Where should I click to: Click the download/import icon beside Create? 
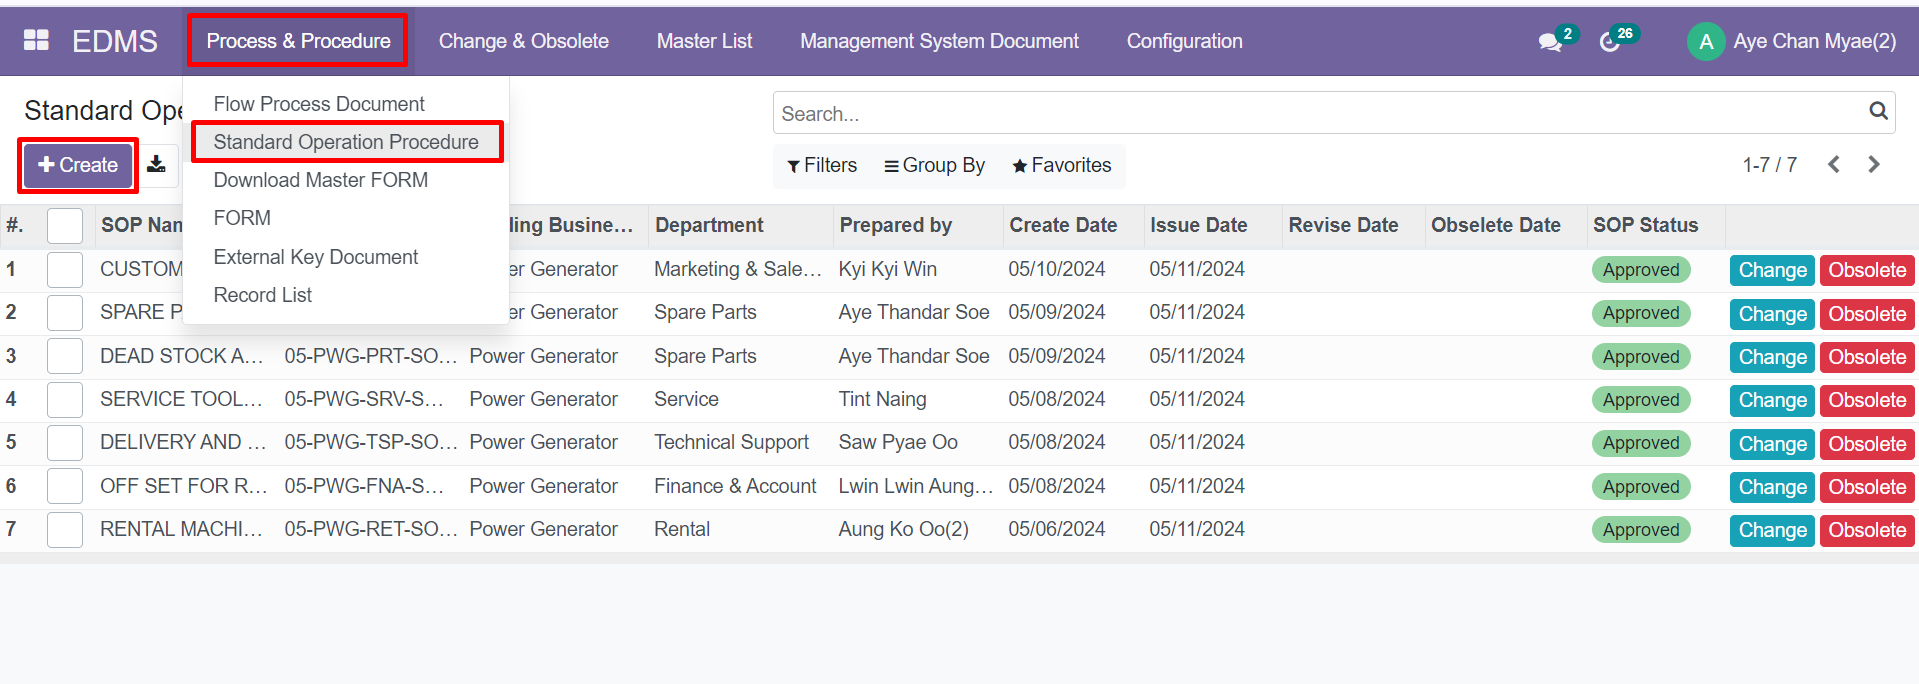(x=157, y=165)
